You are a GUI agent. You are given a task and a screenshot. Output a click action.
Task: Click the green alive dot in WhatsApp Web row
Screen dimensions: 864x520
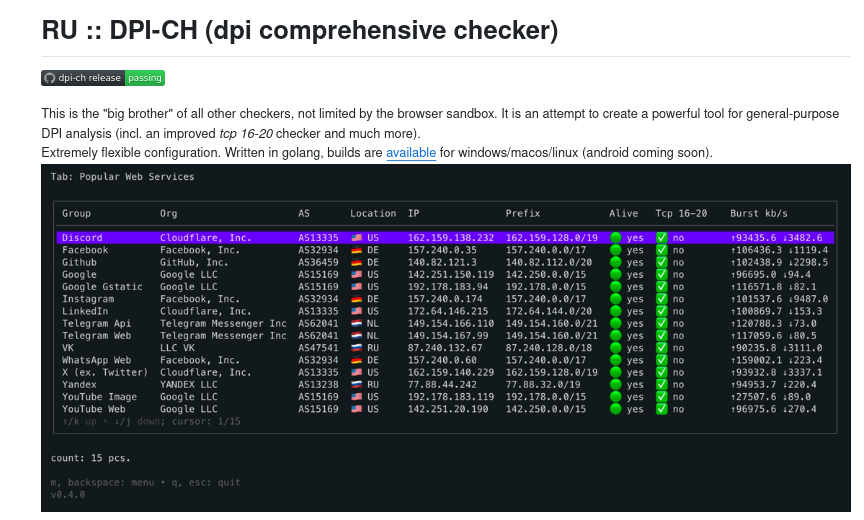point(615,360)
